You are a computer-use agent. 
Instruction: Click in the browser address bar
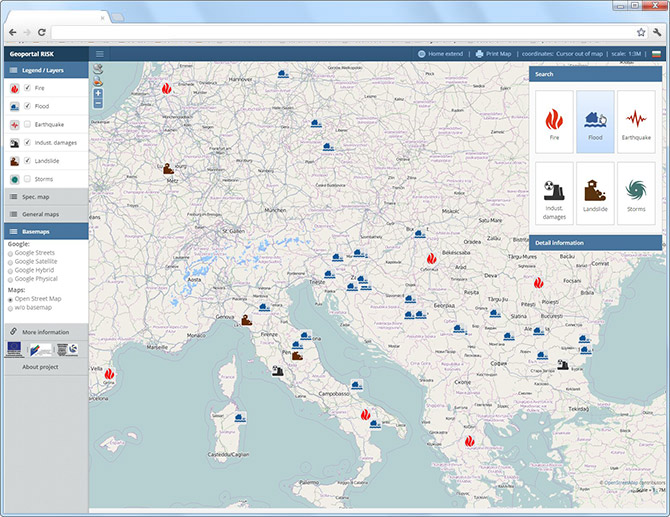pyautogui.click(x=342, y=32)
